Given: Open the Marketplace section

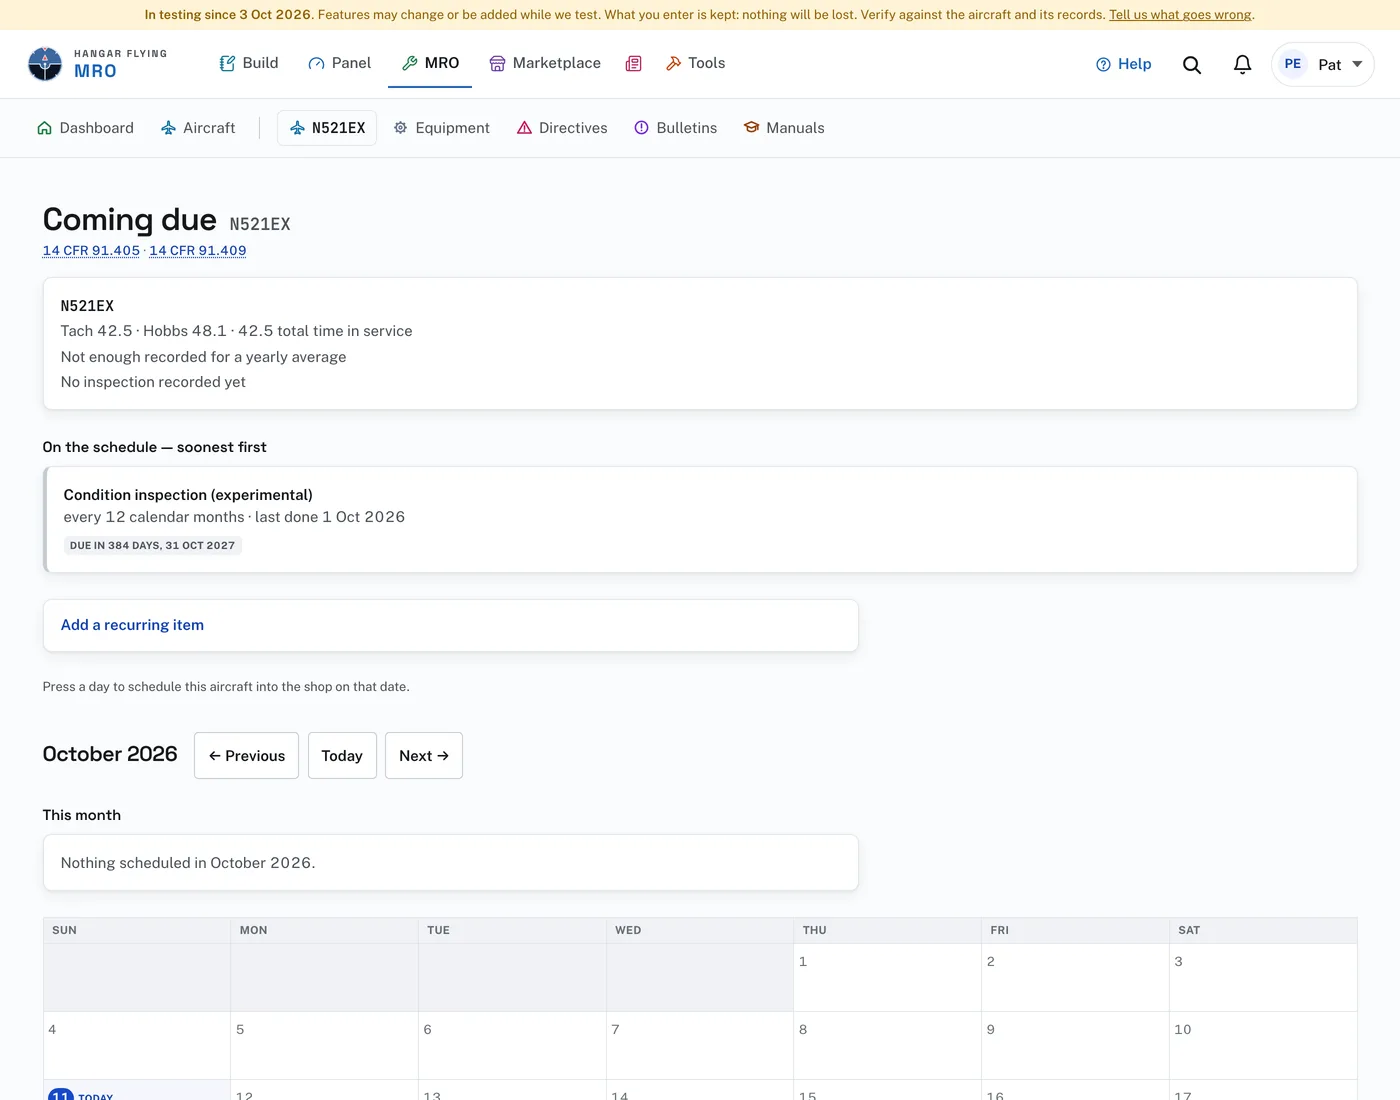Looking at the screenshot, I should pos(545,63).
